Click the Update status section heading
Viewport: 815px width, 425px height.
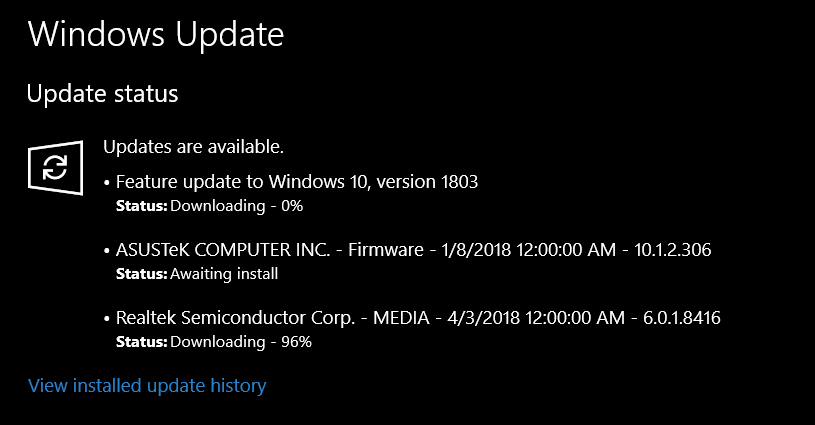pyautogui.click(x=102, y=94)
